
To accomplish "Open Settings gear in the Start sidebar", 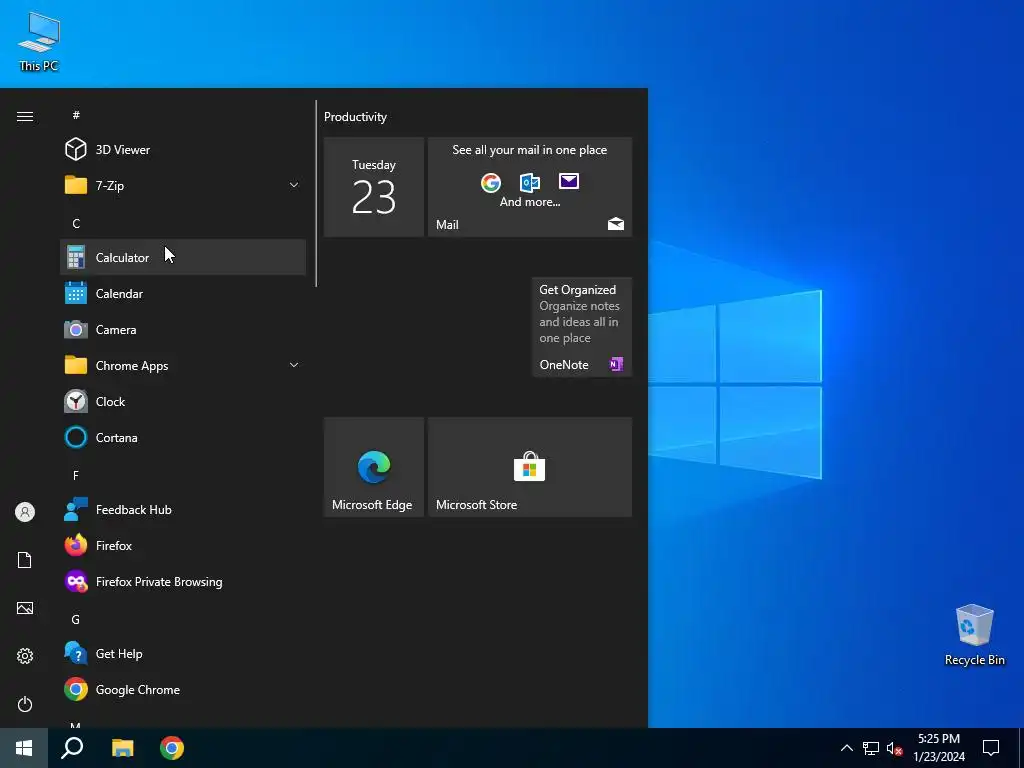I will pyautogui.click(x=25, y=656).
